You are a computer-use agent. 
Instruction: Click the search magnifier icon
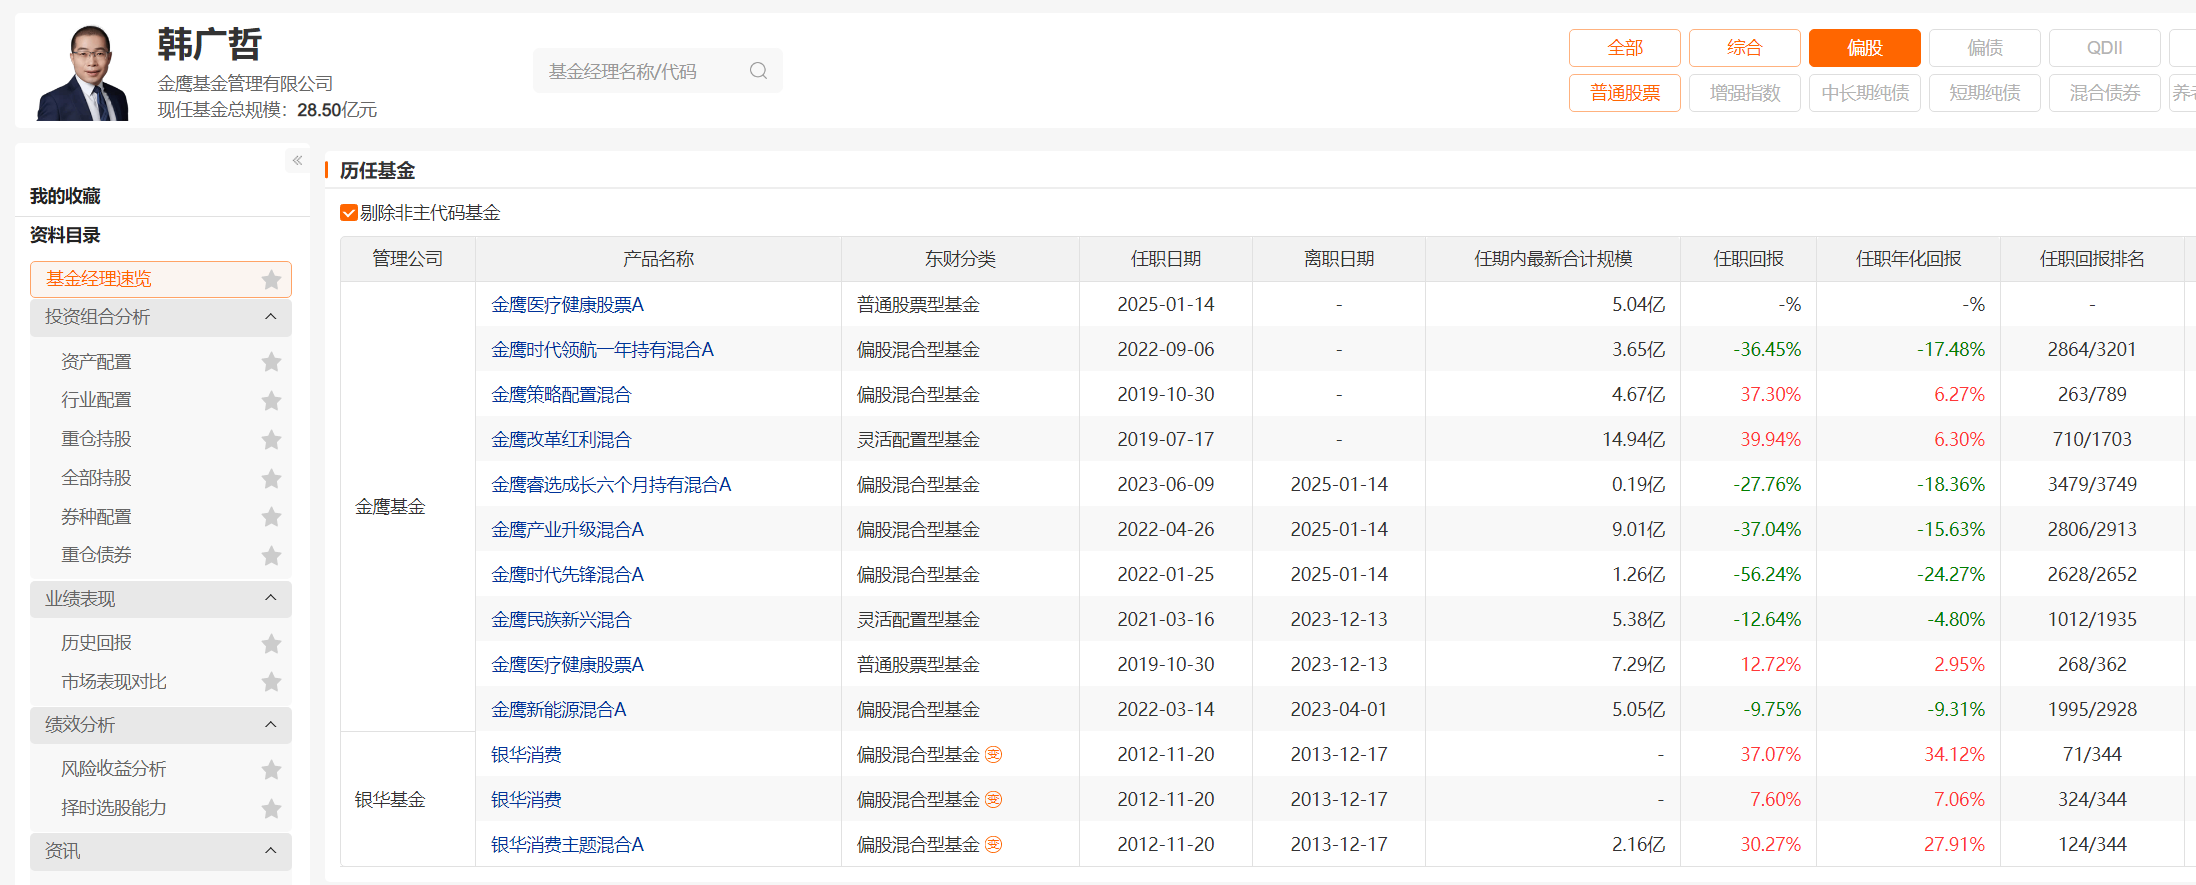pyautogui.click(x=758, y=71)
